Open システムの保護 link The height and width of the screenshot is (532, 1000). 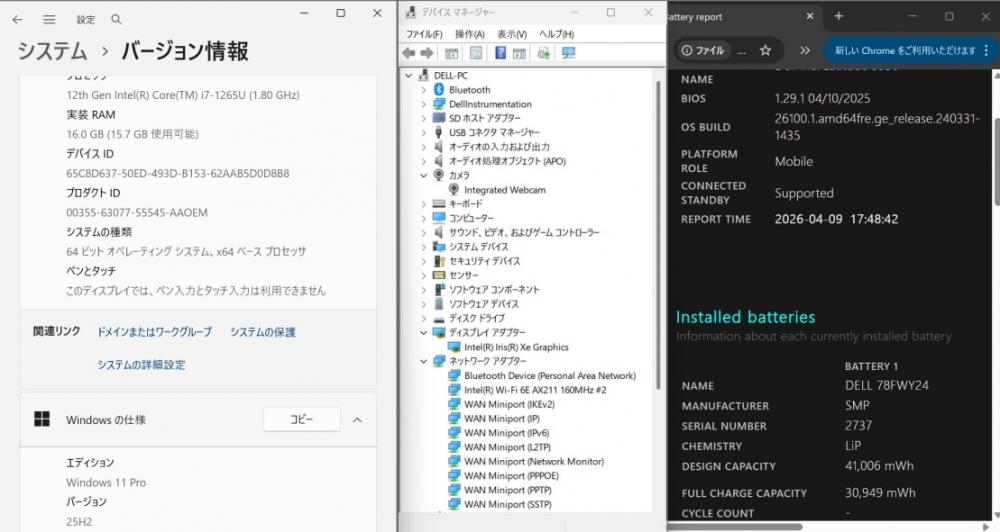[x=263, y=332]
